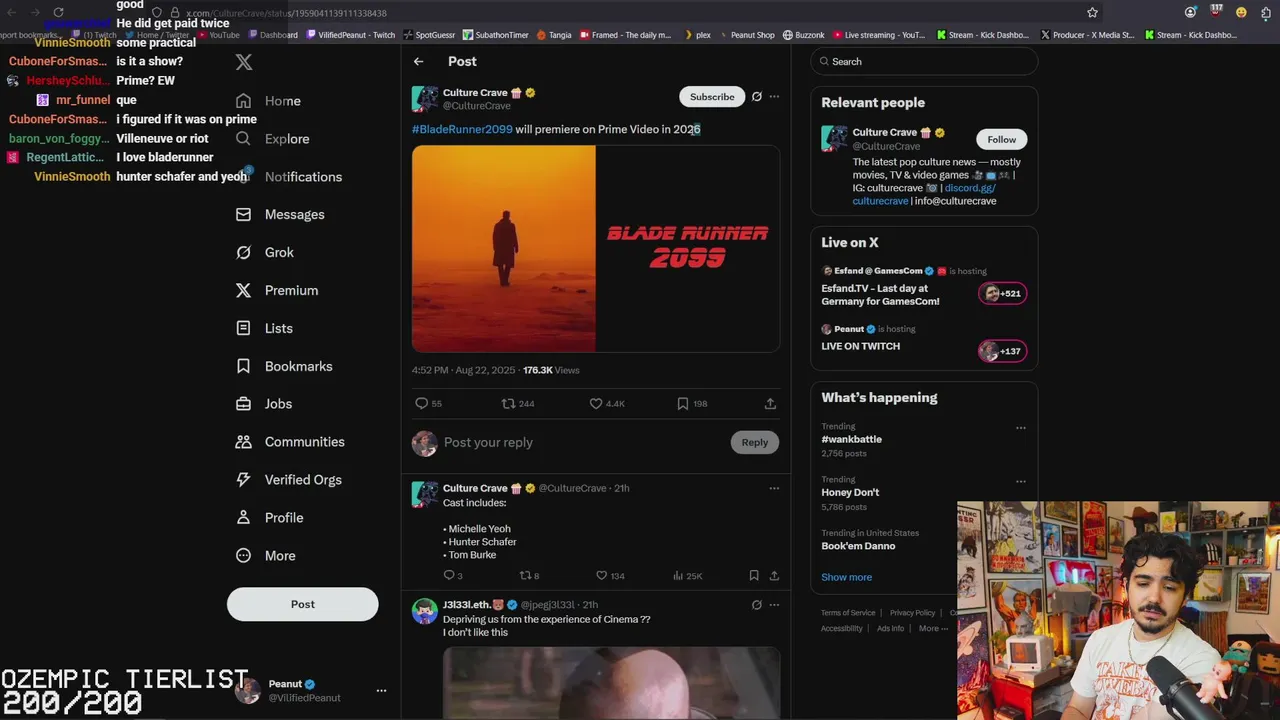Open Privacy Policy footer link

point(913,613)
